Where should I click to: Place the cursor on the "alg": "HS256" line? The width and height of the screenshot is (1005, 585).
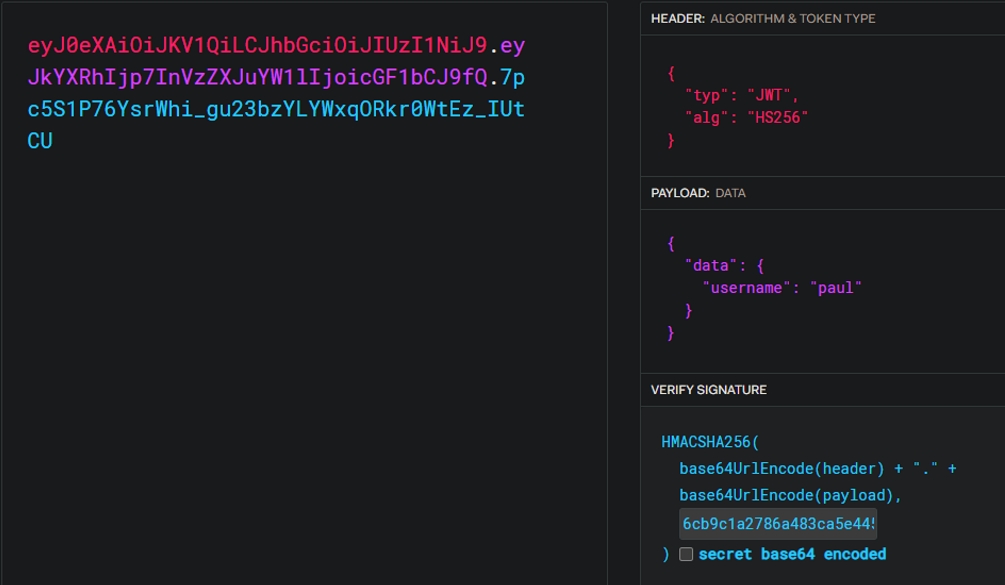pos(746,118)
